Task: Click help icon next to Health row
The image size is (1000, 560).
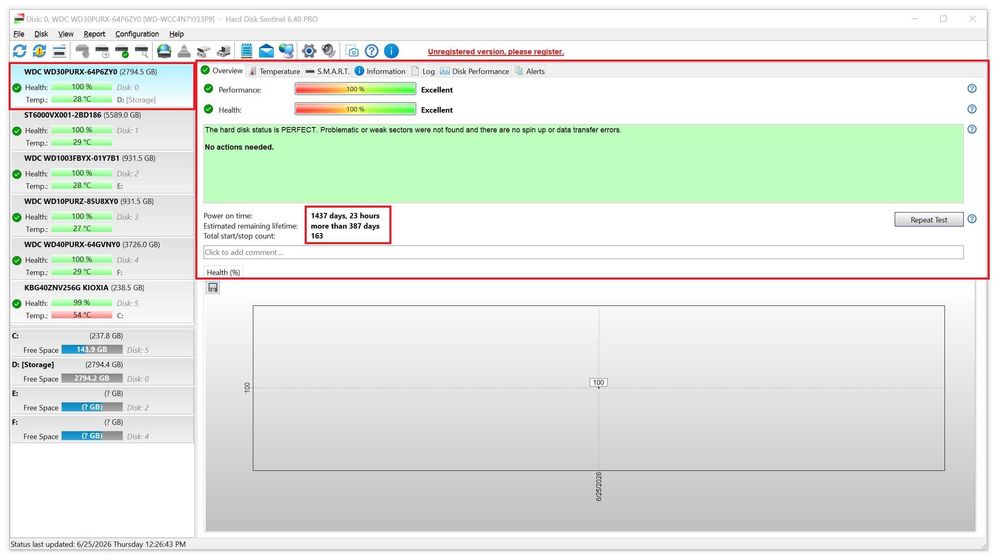Action: (x=972, y=109)
